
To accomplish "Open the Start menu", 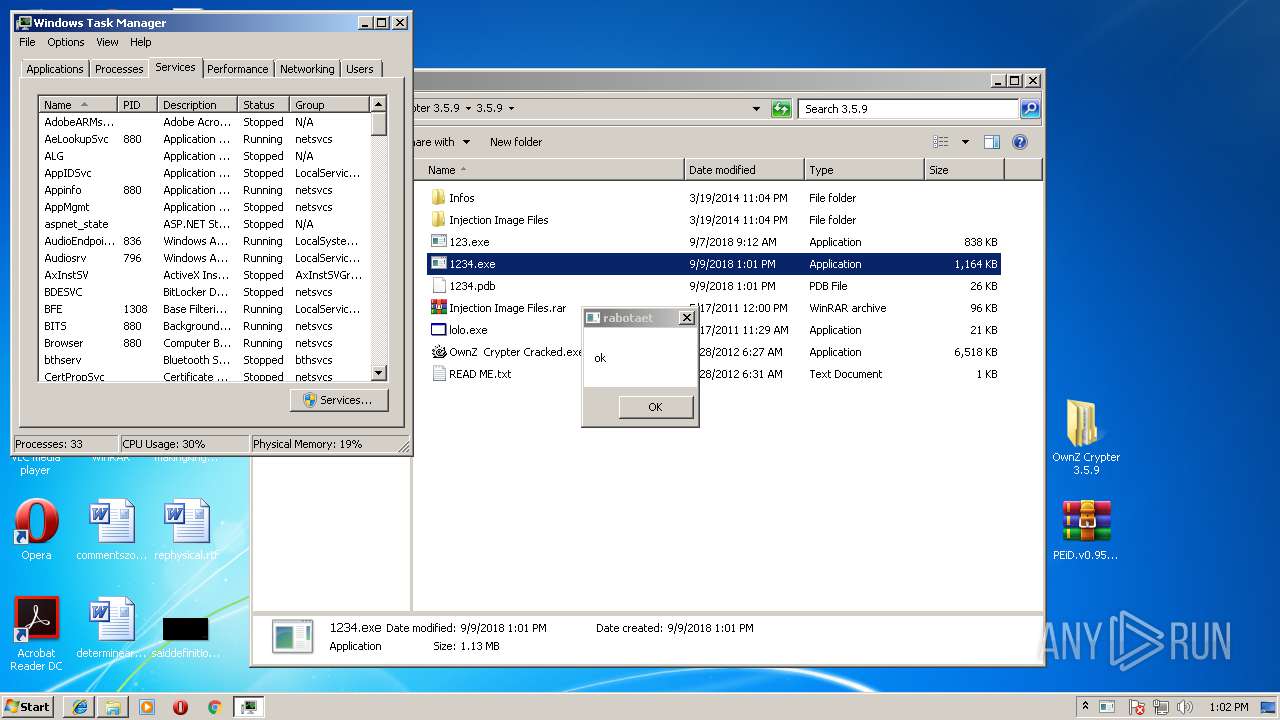I will click(28, 707).
